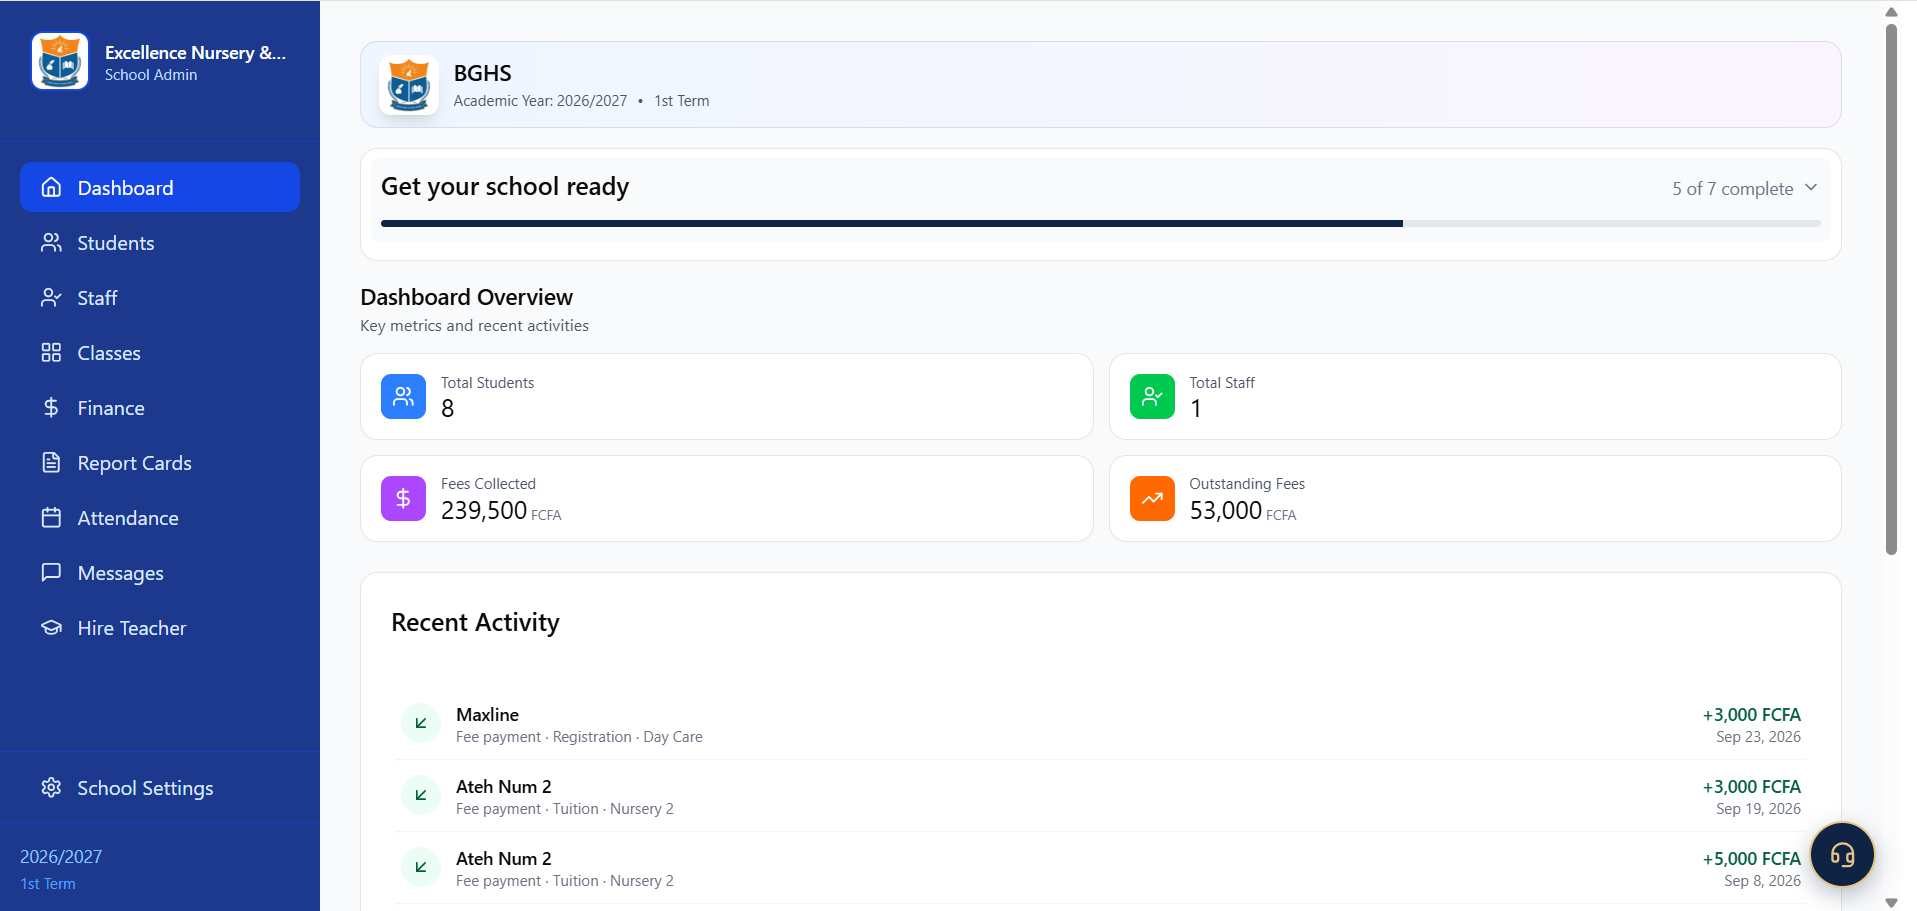Click the Get your school ready heading
Screen dimensions: 1917x911
coord(505,186)
